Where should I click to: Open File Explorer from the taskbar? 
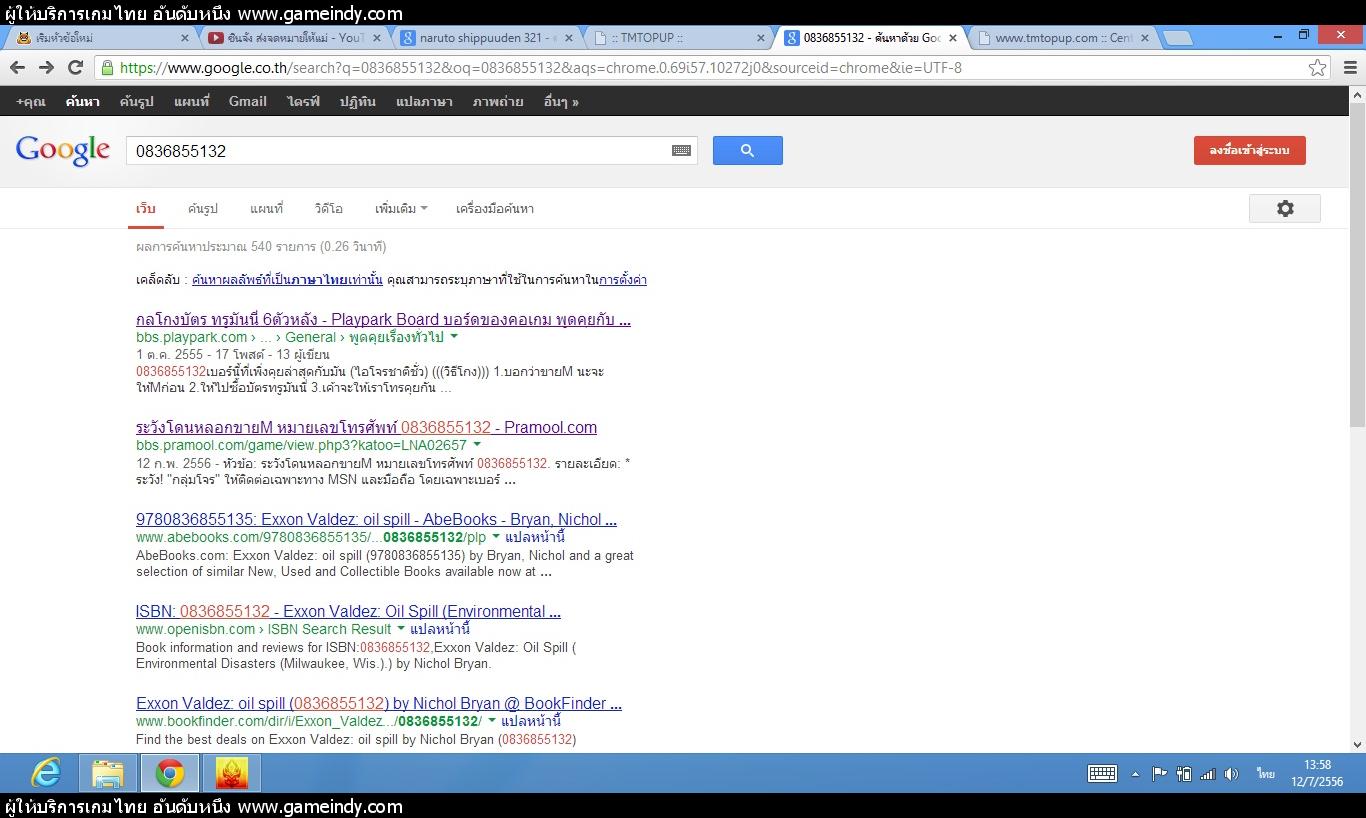(x=108, y=773)
